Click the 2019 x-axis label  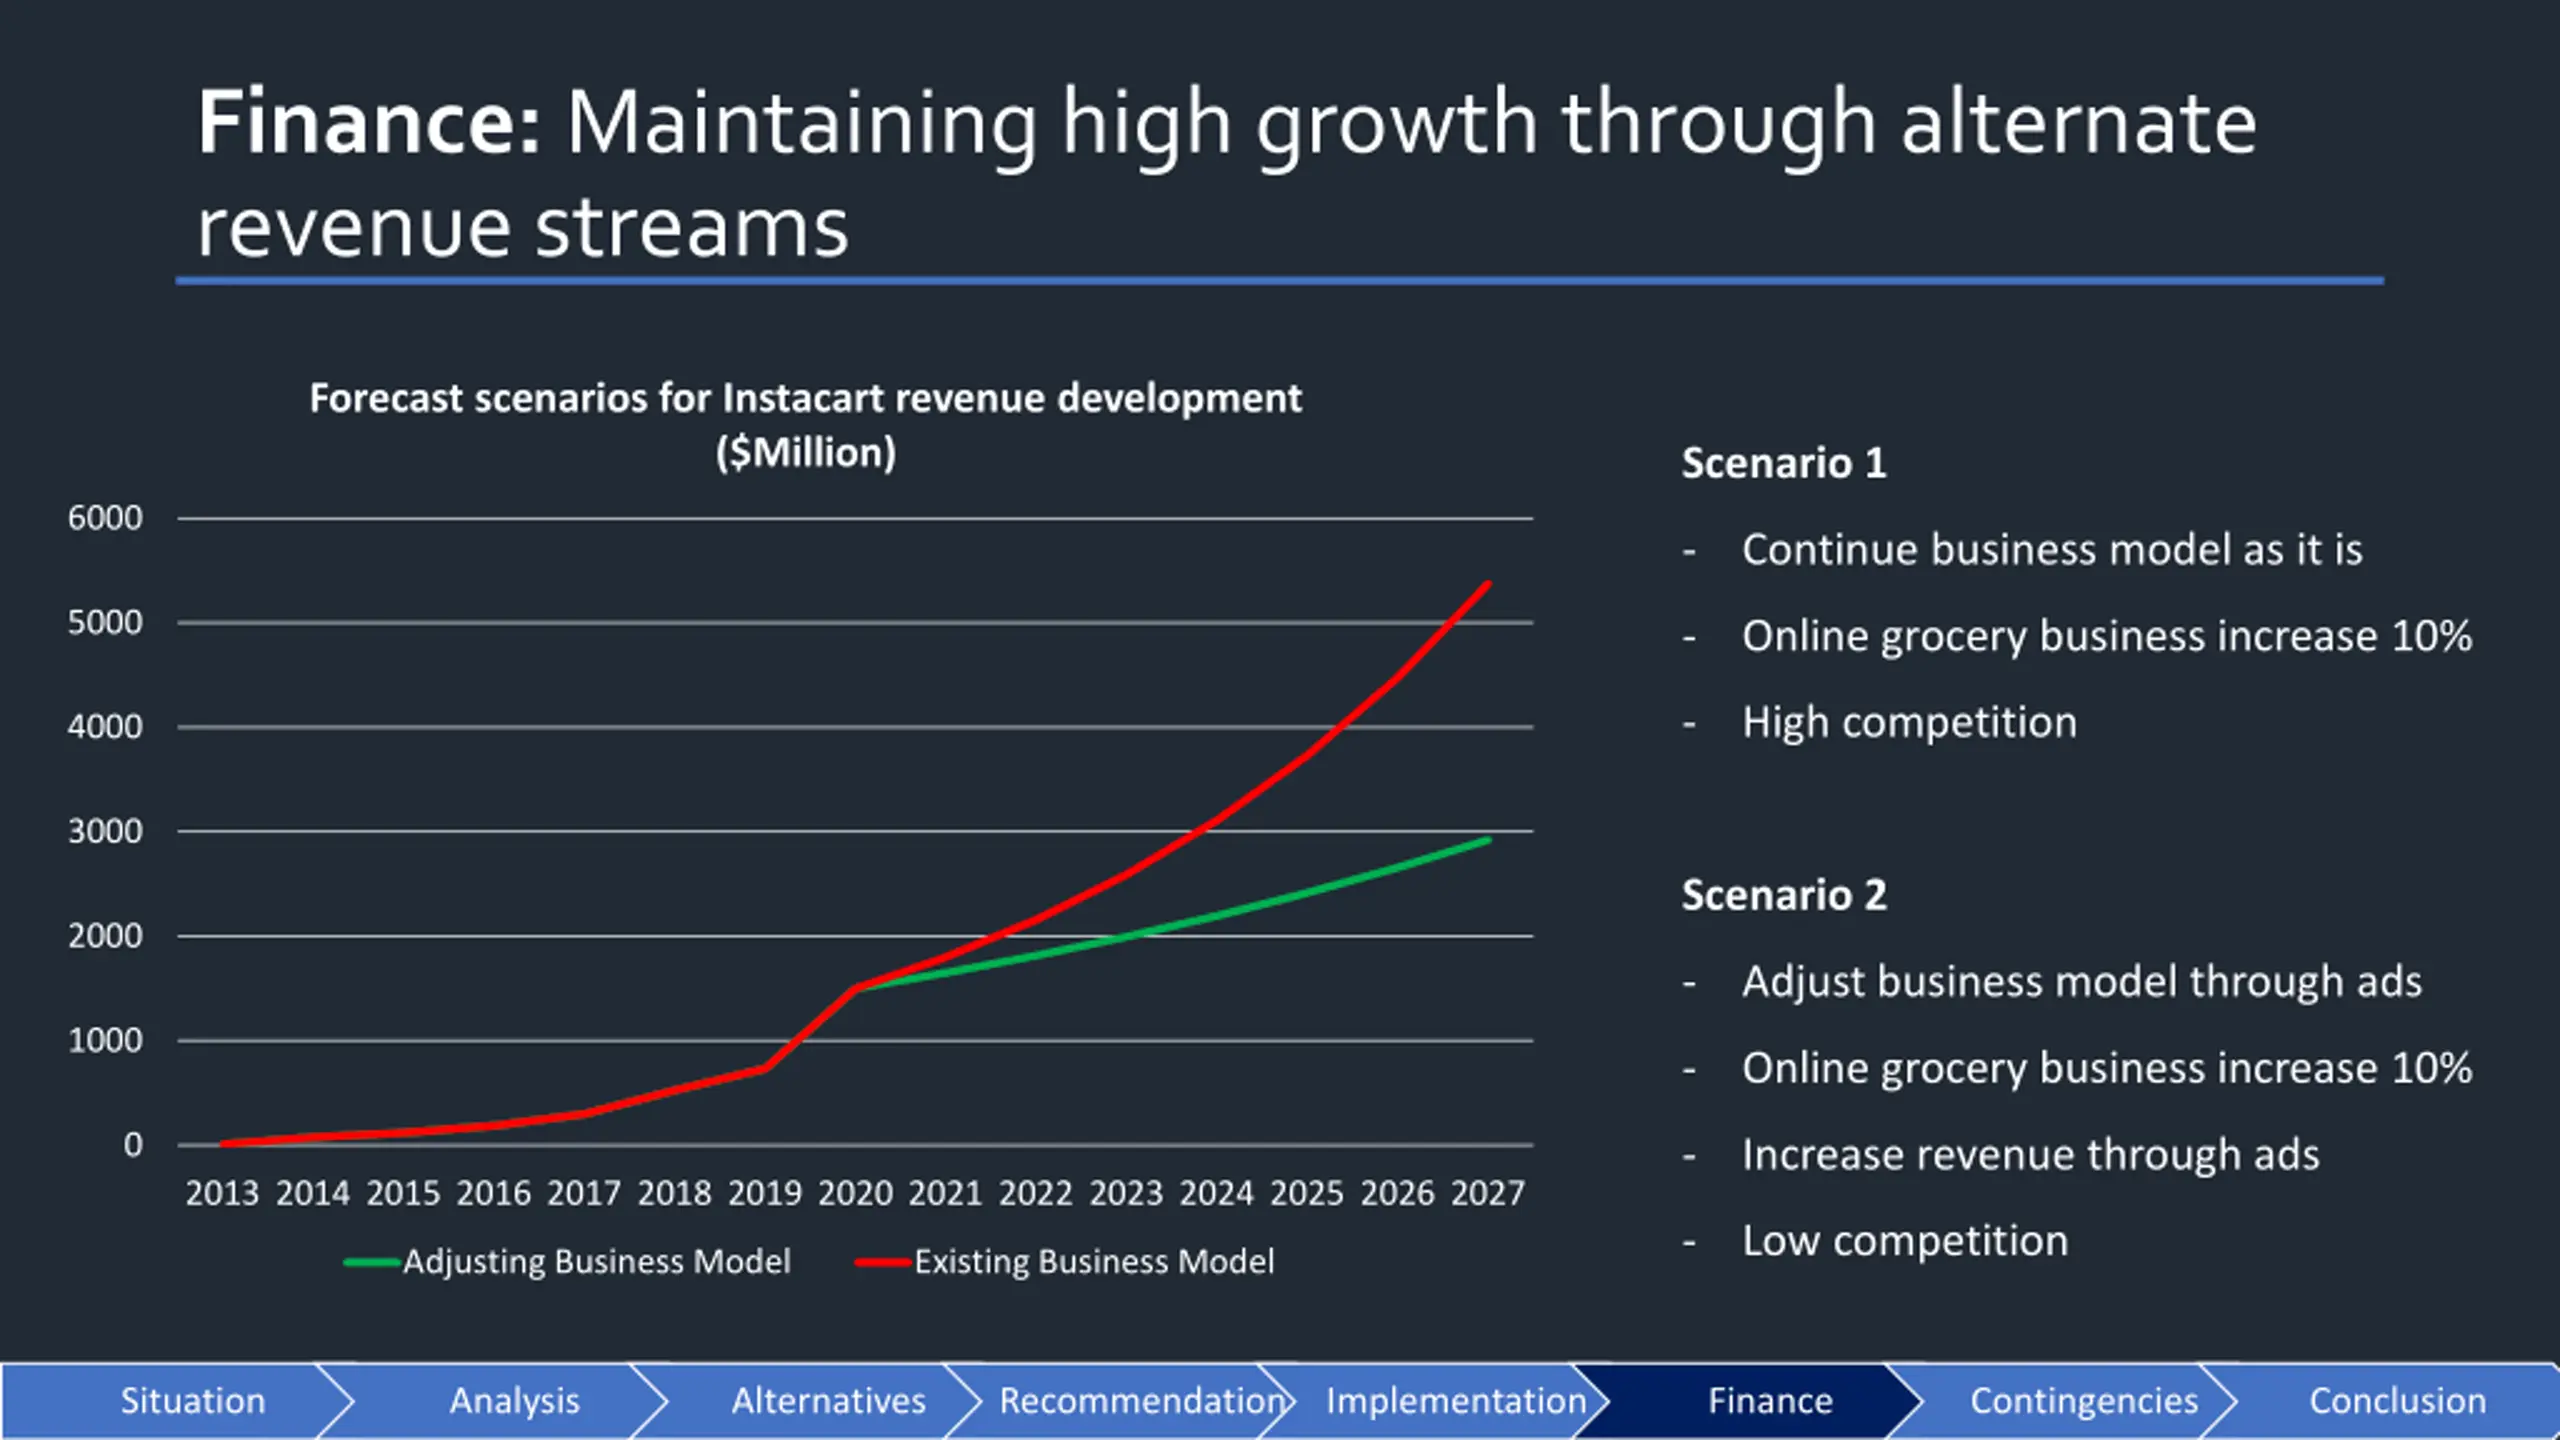pyautogui.click(x=765, y=1193)
